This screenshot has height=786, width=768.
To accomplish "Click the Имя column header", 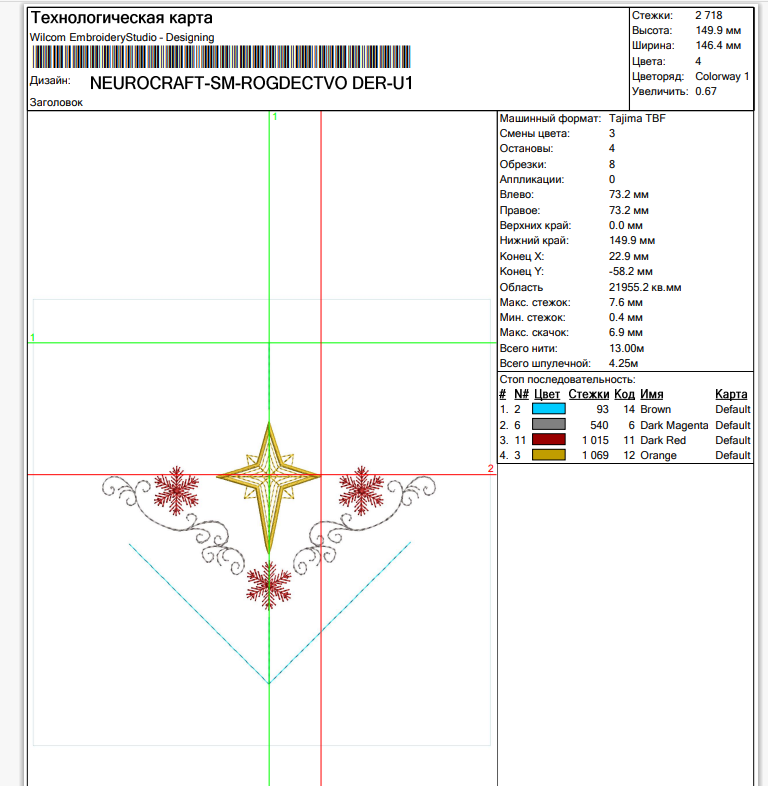I will coord(652,394).
